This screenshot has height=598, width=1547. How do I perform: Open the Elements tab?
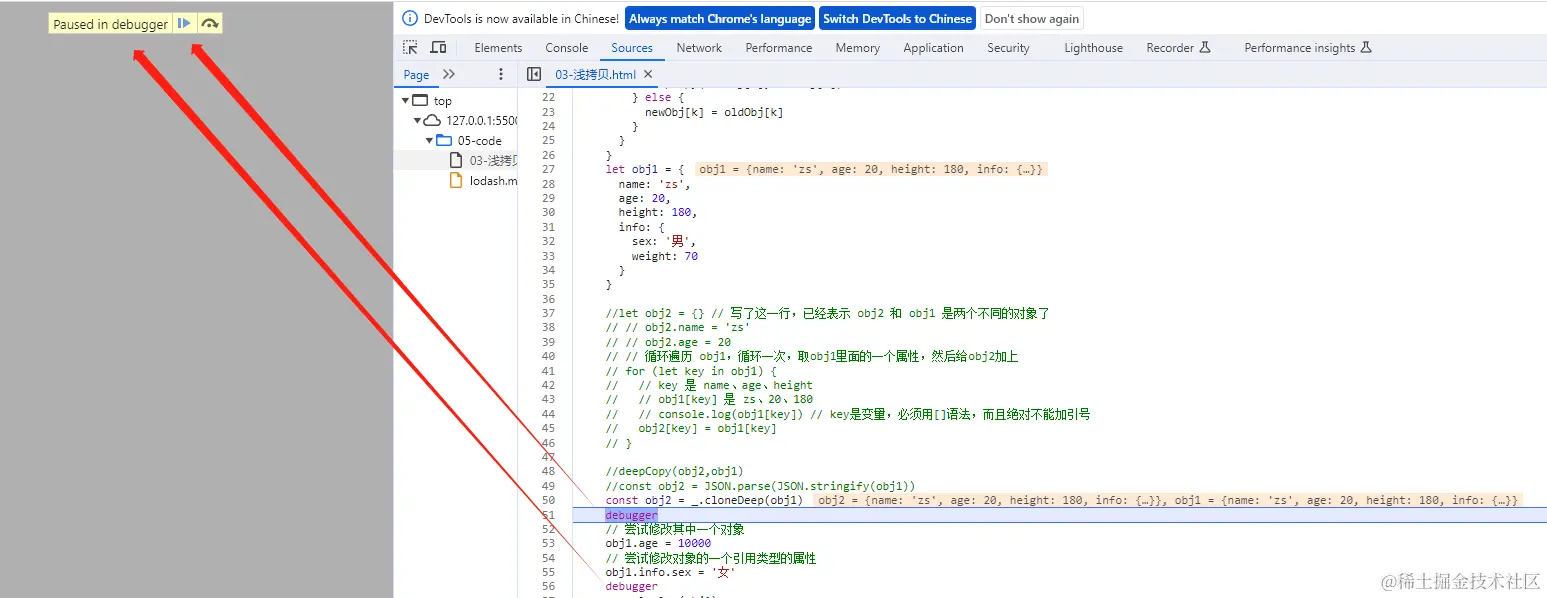pos(498,48)
